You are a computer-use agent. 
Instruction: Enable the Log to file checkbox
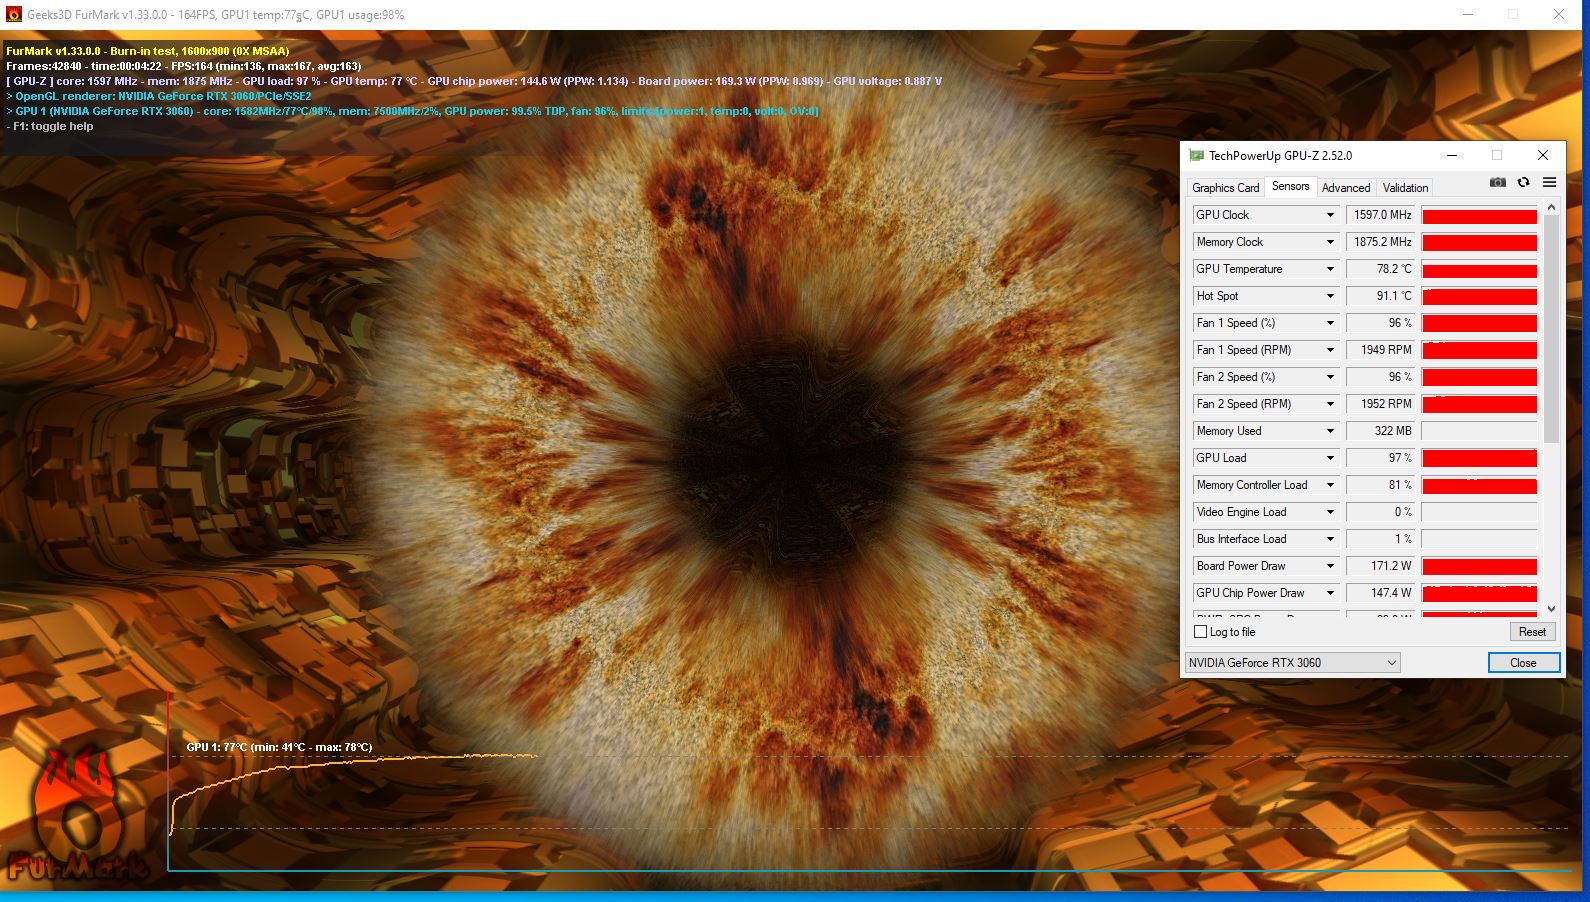(1201, 632)
